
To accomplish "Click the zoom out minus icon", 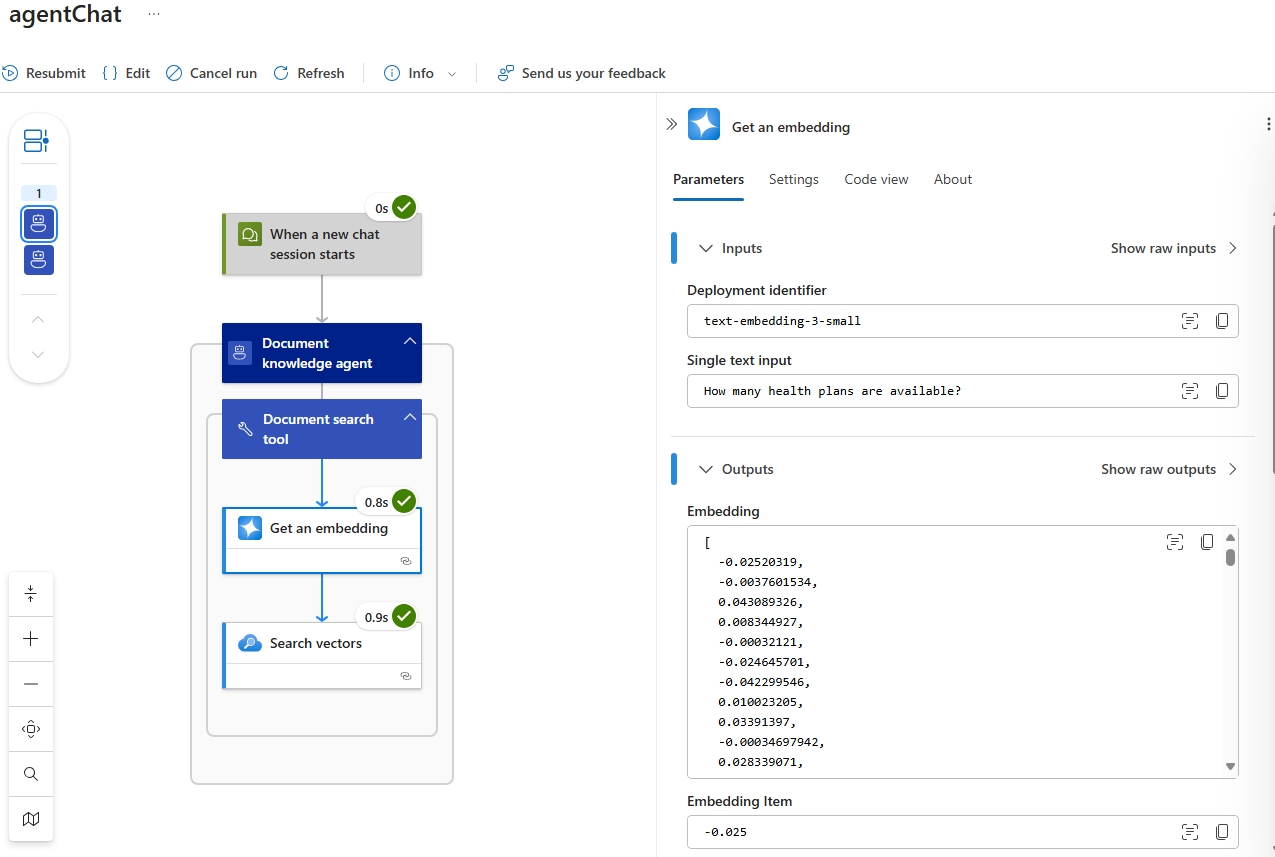I will pos(31,684).
